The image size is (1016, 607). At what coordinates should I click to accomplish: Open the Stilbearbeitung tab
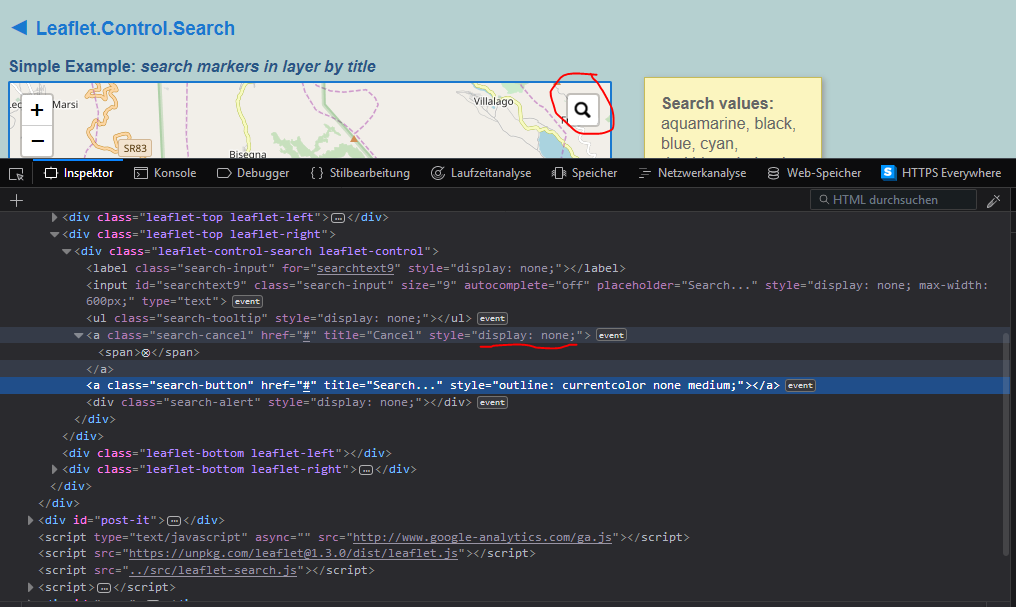click(x=360, y=173)
